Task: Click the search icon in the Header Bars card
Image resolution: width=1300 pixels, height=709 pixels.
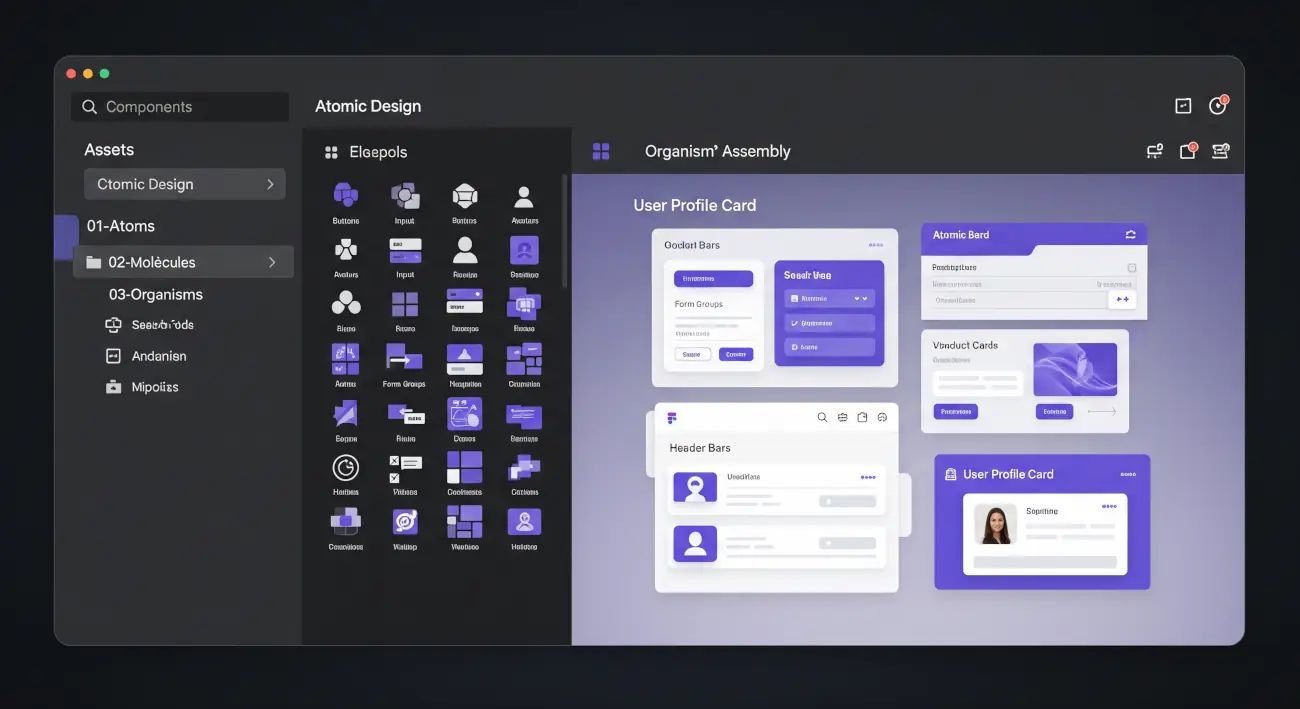Action: [822, 418]
